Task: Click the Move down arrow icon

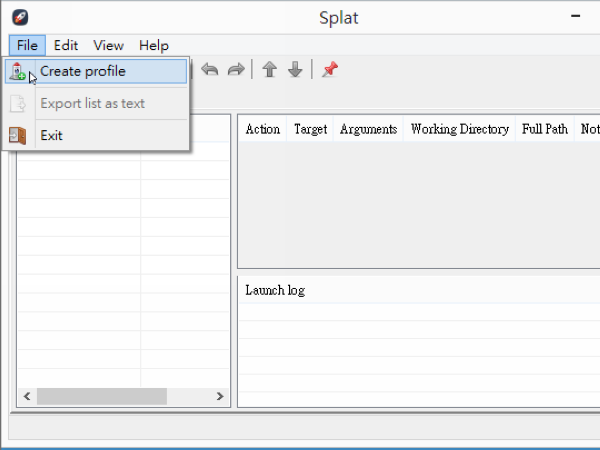Action: tap(295, 70)
